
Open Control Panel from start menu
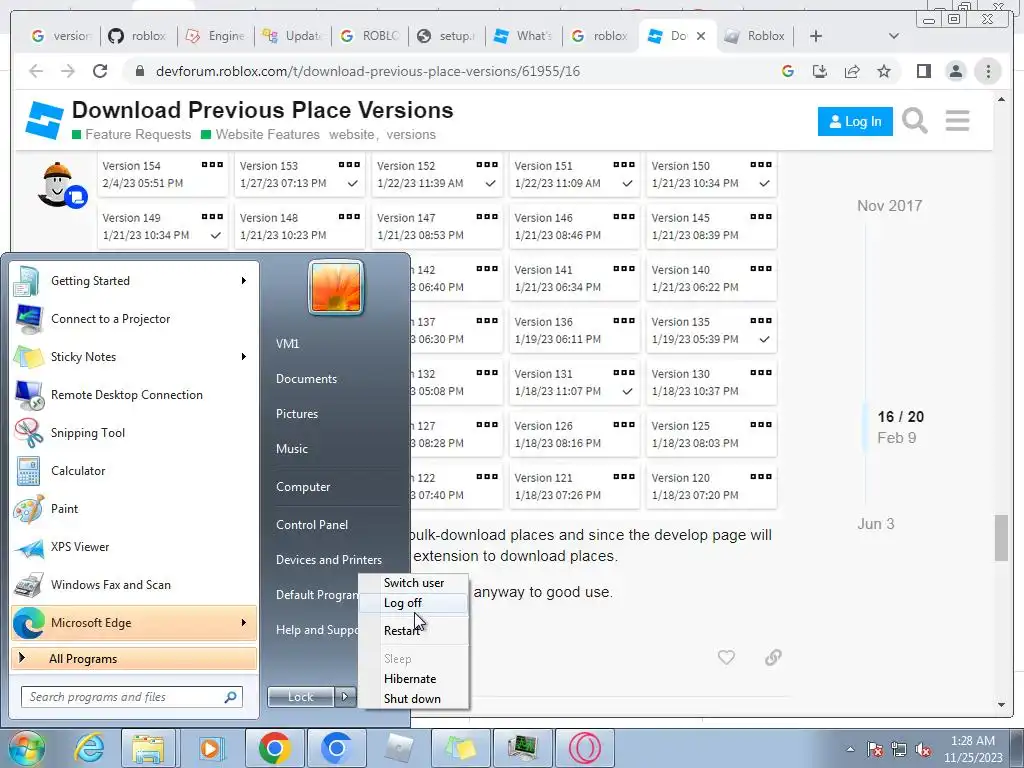coord(312,524)
